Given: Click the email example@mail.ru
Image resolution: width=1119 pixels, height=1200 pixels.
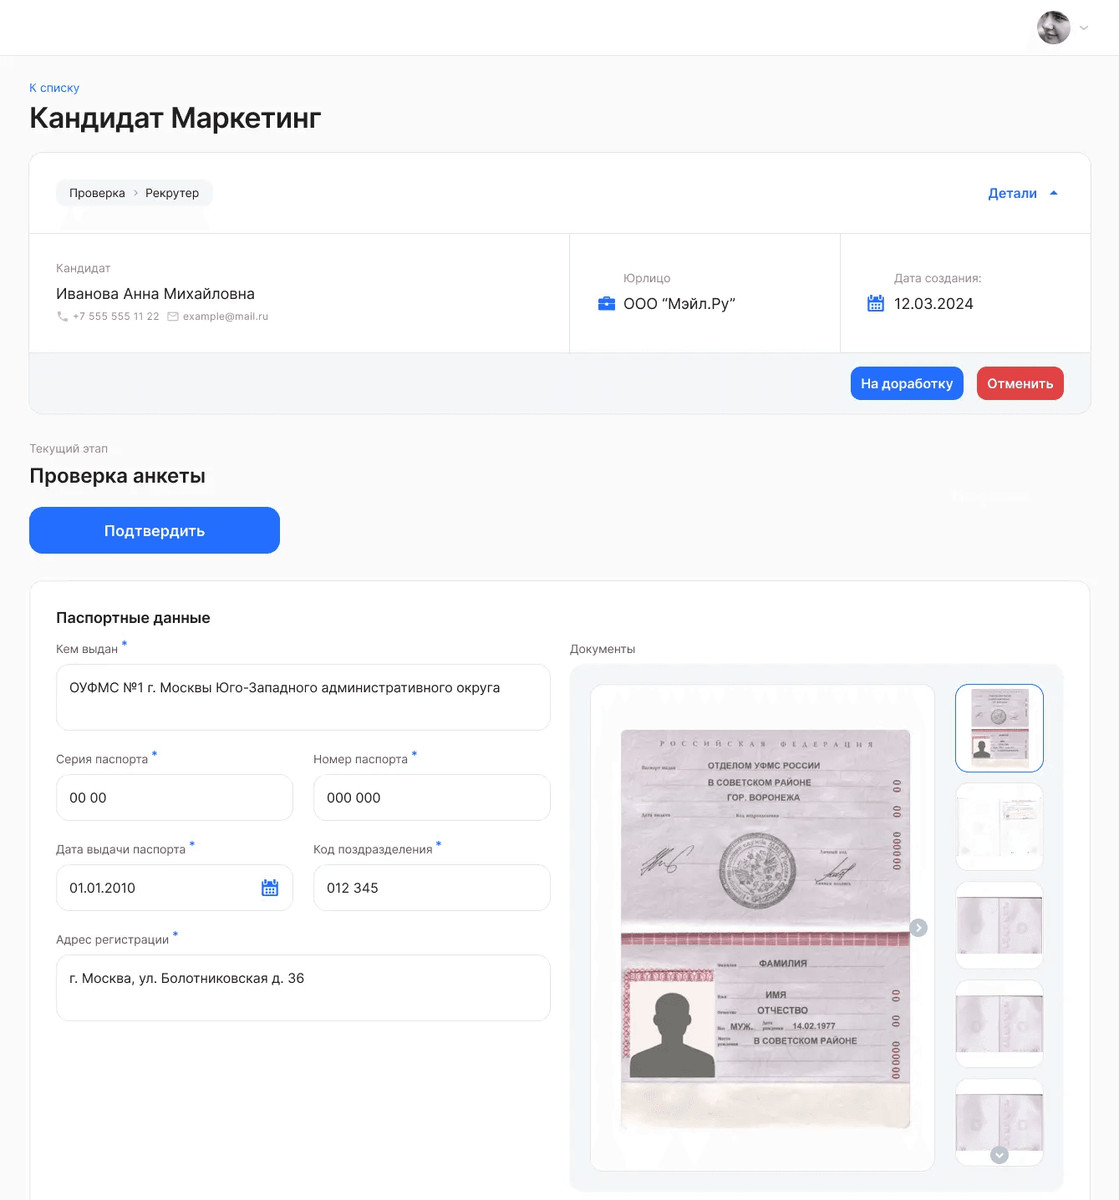Looking at the screenshot, I should click(225, 316).
